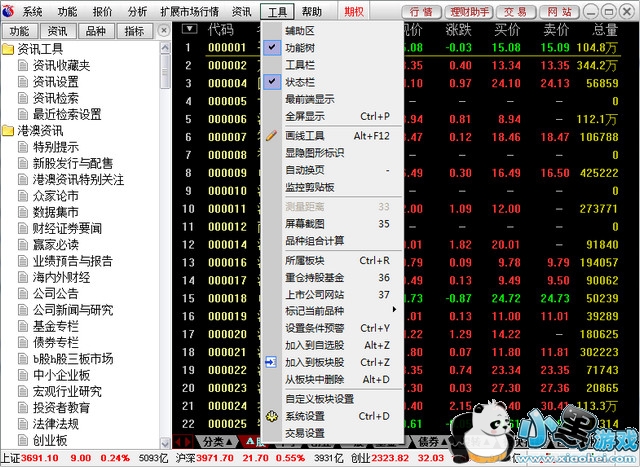Click document icon beside 特别提示
The image size is (640, 467).
tap(23, 147)
